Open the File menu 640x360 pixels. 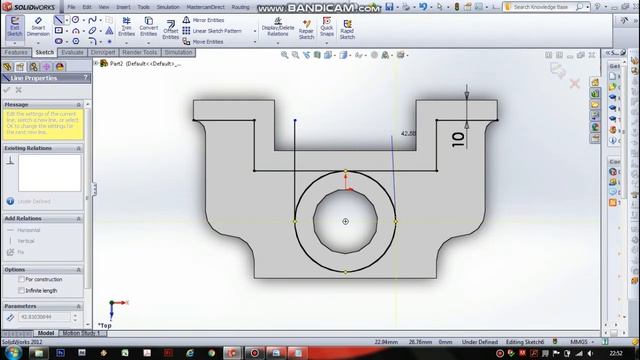(x=71, y=7)
